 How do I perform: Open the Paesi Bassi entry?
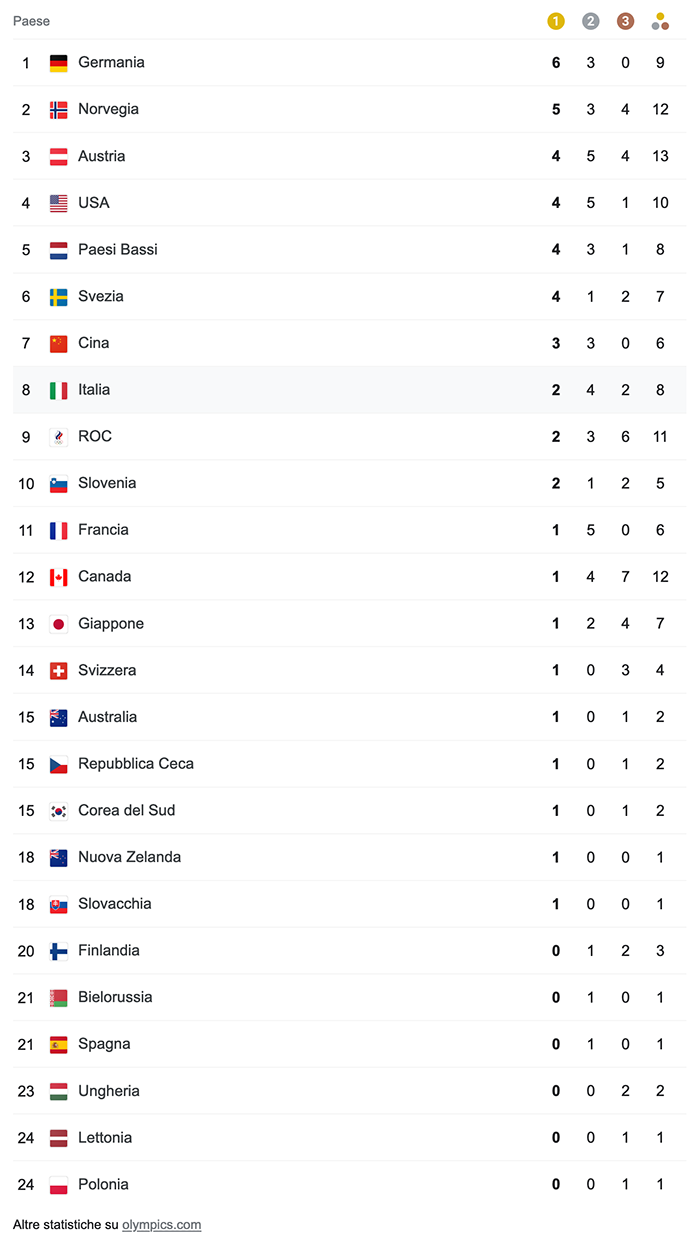(x=118, y=250)
